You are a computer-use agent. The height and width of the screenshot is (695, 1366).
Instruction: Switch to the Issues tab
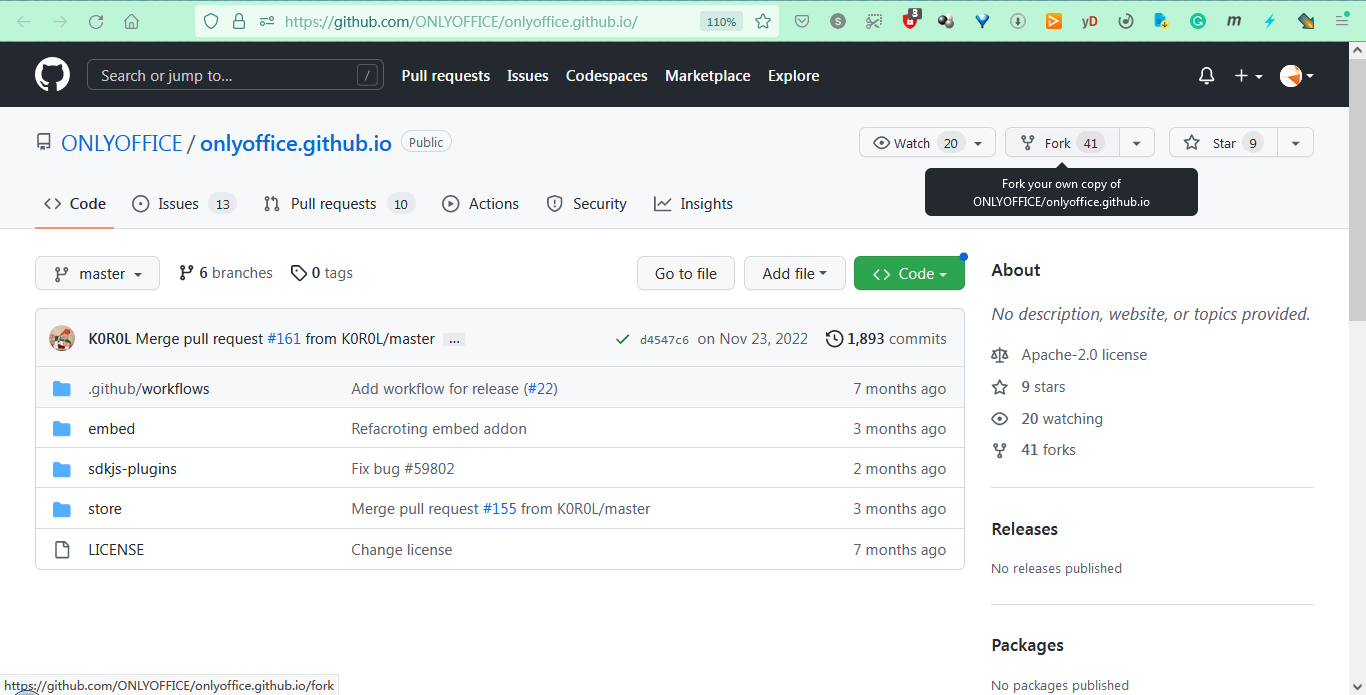[x=184, y=204]
